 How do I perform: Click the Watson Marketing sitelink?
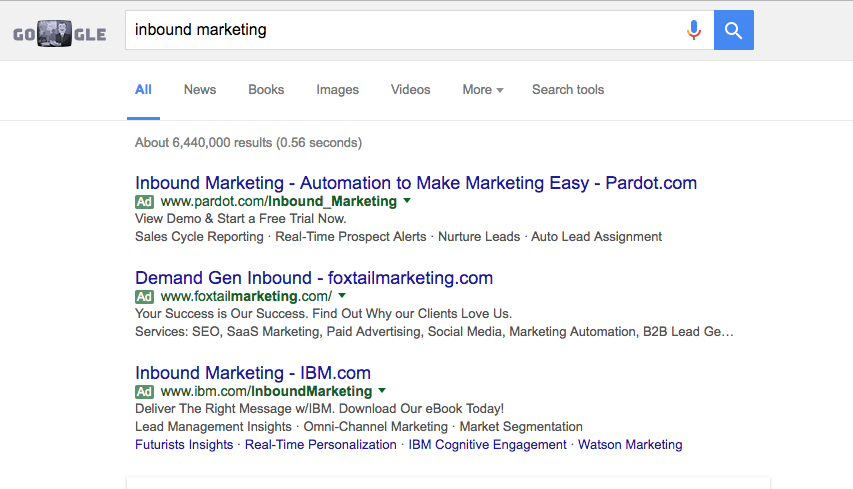tap(630, 445)
